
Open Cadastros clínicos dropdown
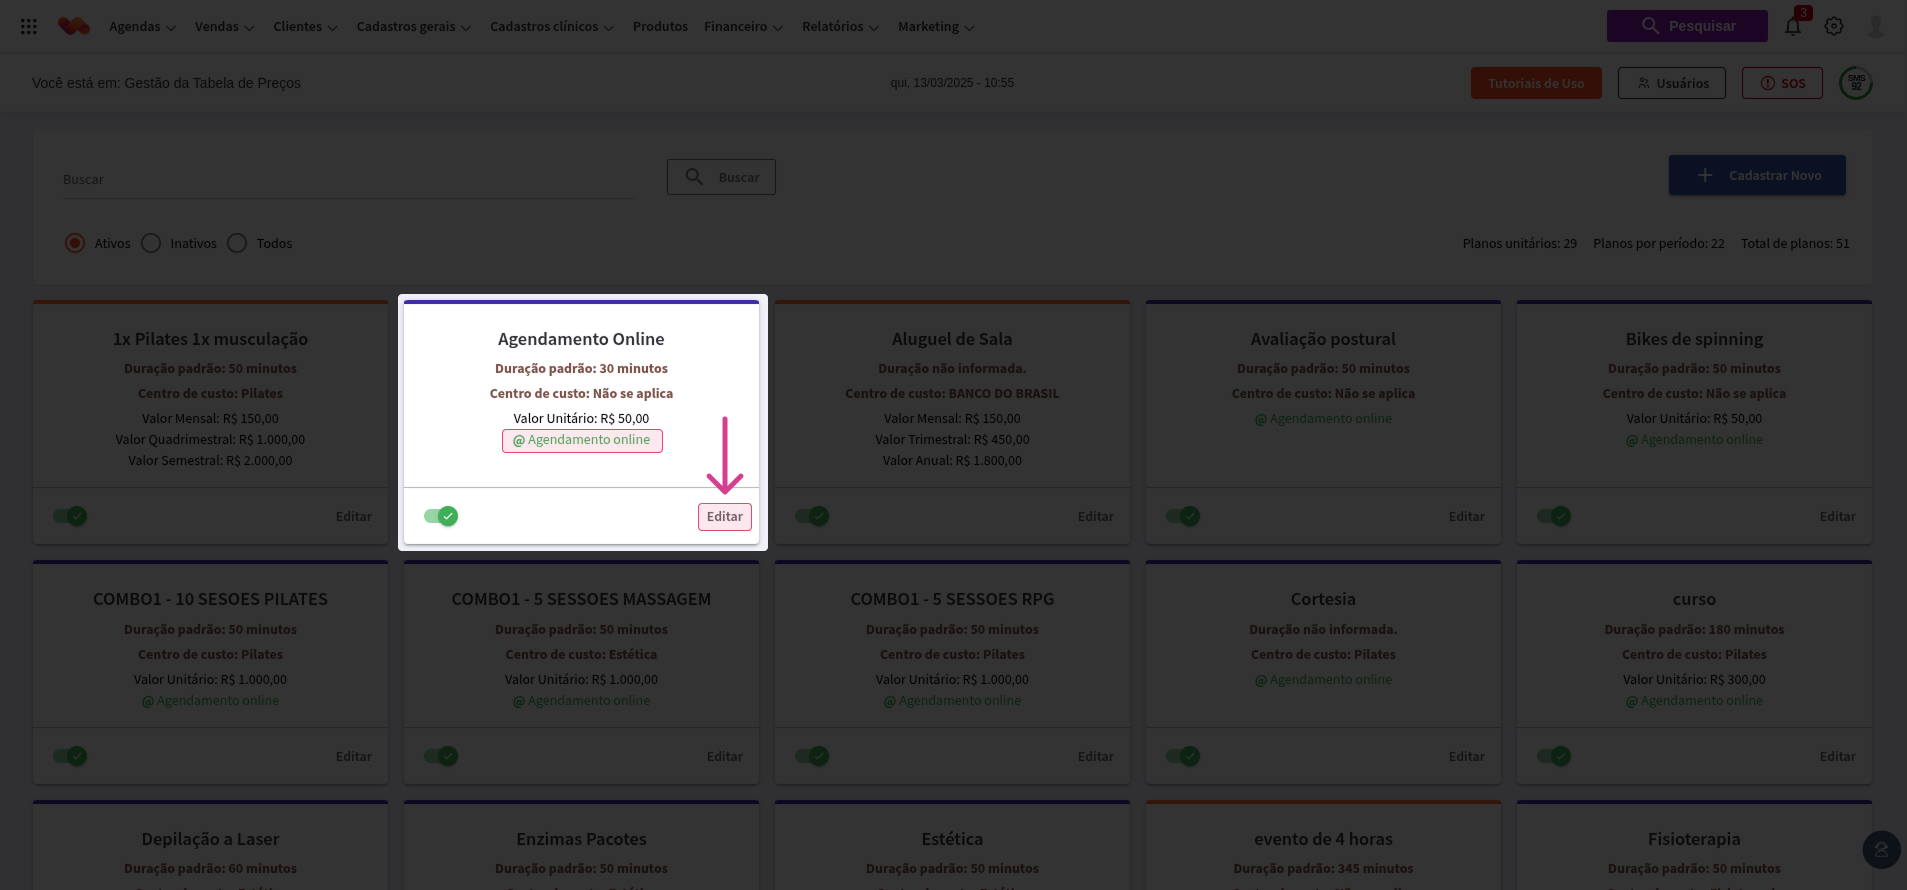(551, 27)
